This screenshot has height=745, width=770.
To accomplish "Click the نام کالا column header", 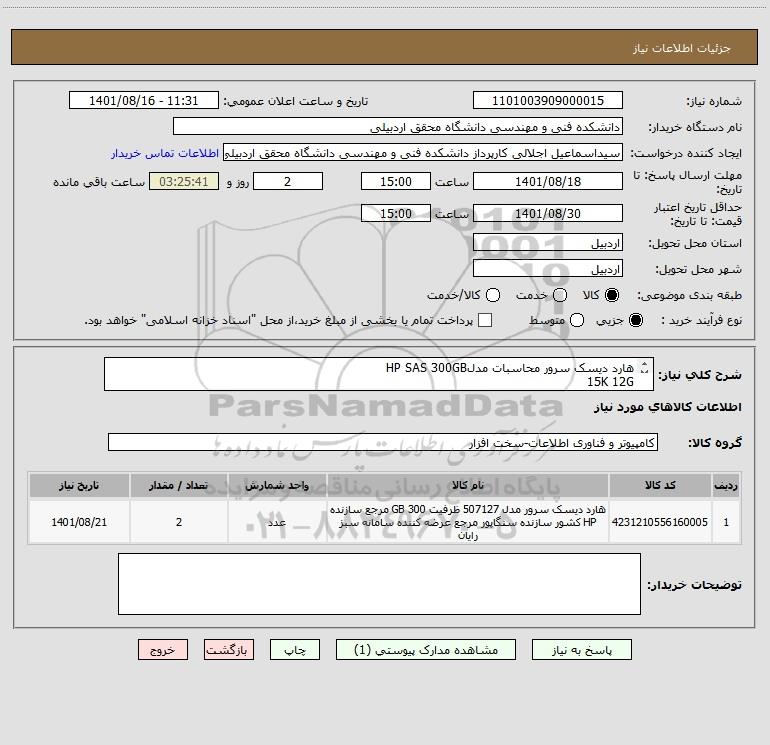I will point(468,485).
